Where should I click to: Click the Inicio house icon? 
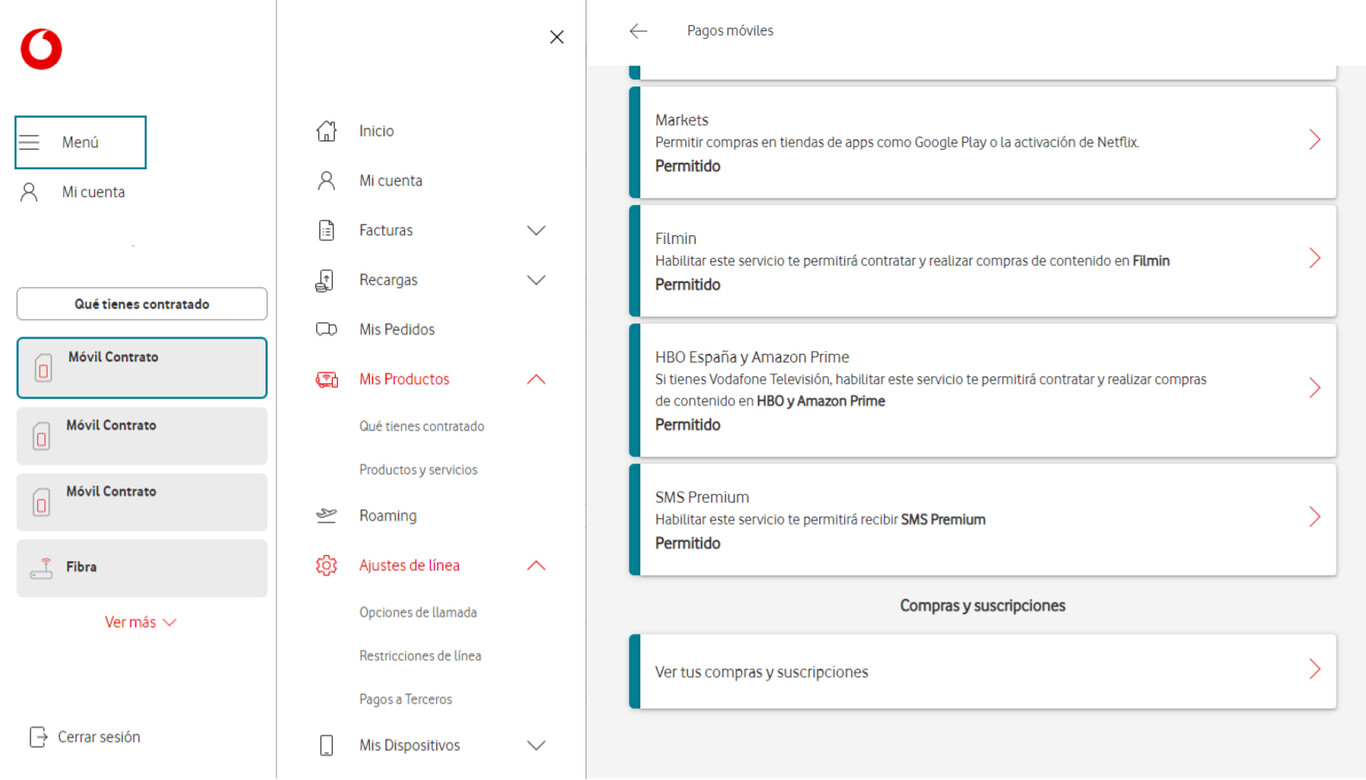[326, 131]
